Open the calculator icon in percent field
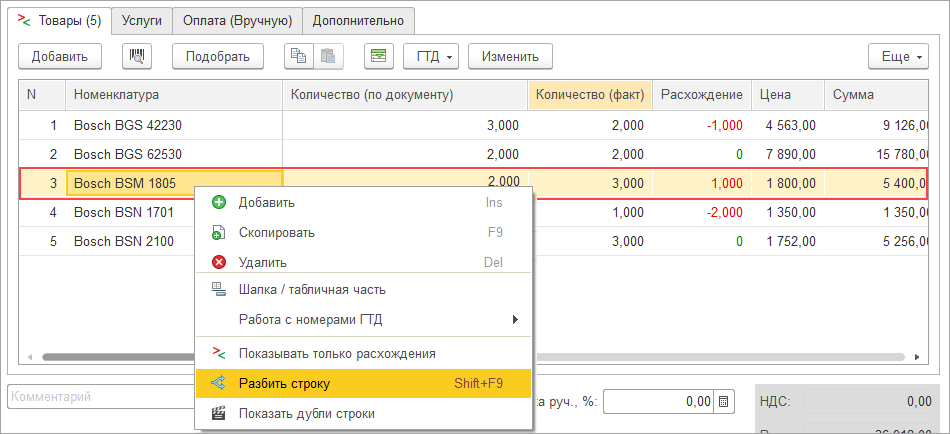The height and width of the screenshot is (434, 950). coord(725,401)
